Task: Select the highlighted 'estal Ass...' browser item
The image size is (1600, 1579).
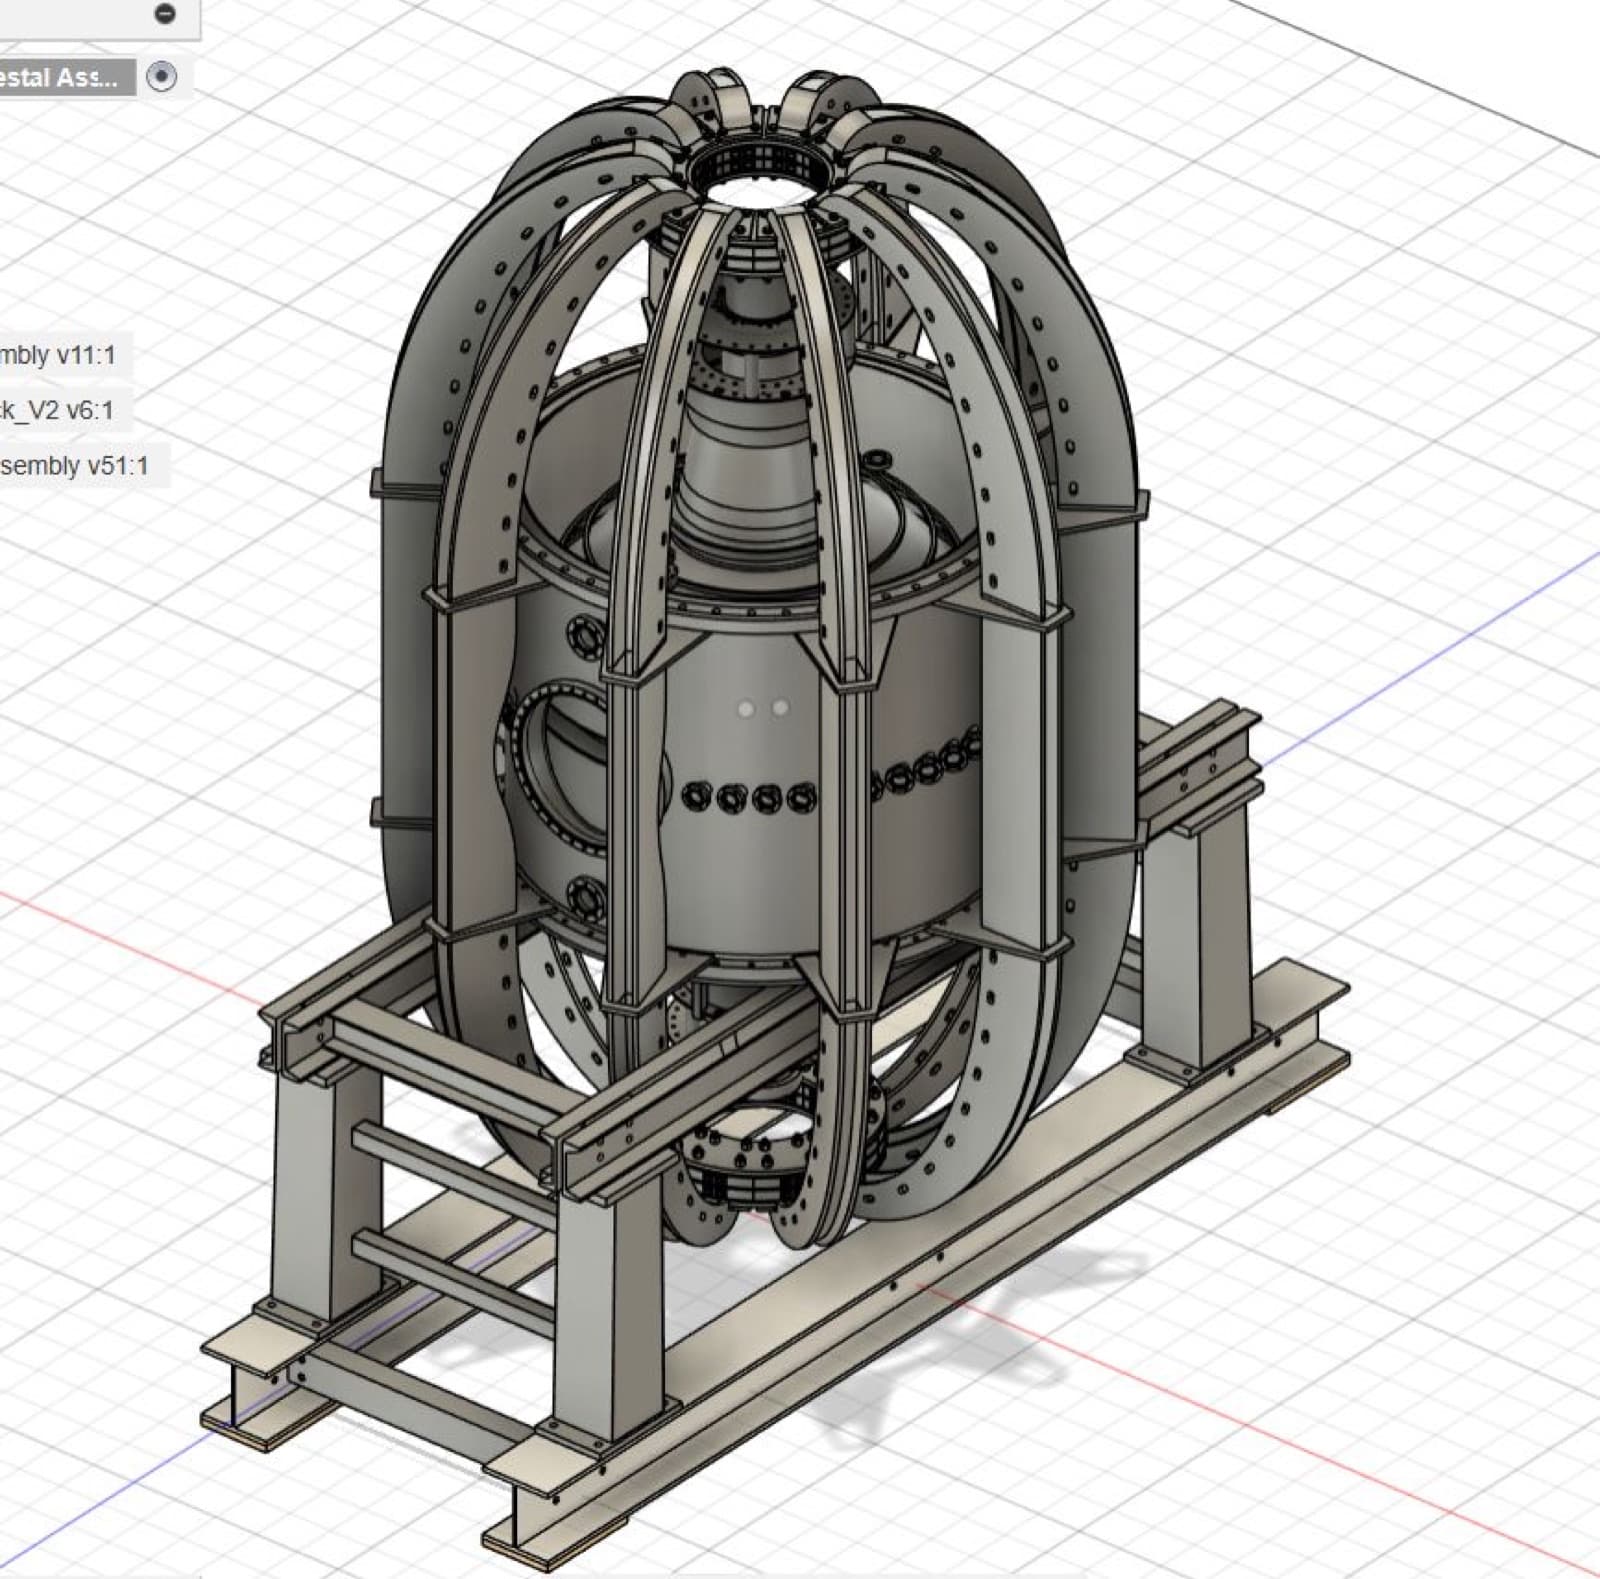Action: pos(66,77)
